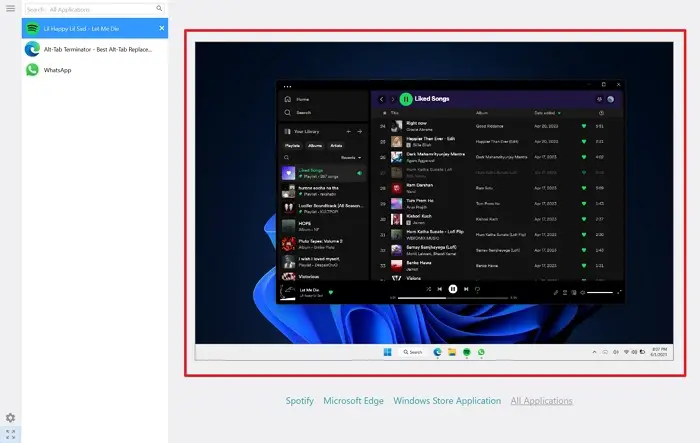
Task: Open Alt-Tab Terminator settings gear
Action: pos(10,418)
